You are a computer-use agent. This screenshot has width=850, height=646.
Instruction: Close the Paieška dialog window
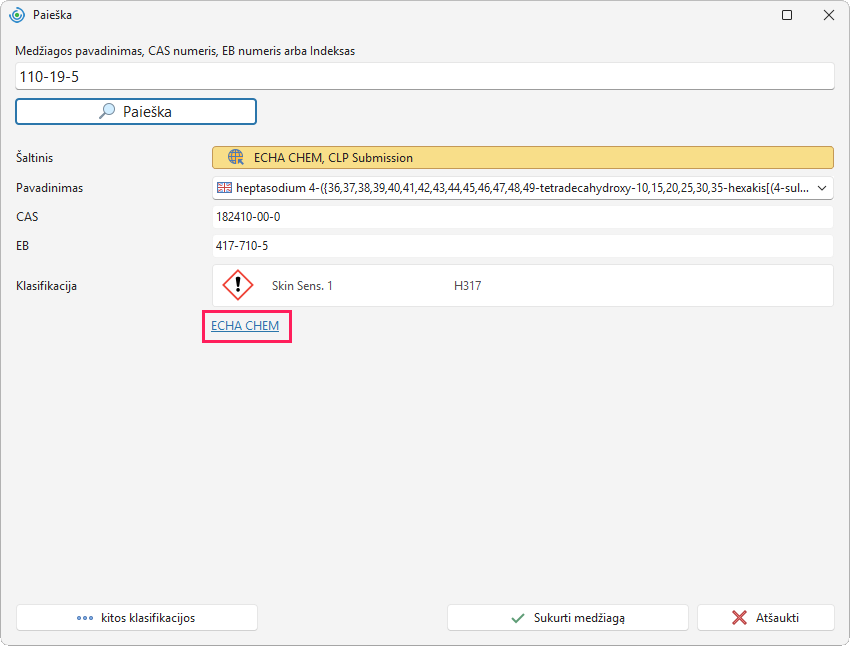[829, 15]
